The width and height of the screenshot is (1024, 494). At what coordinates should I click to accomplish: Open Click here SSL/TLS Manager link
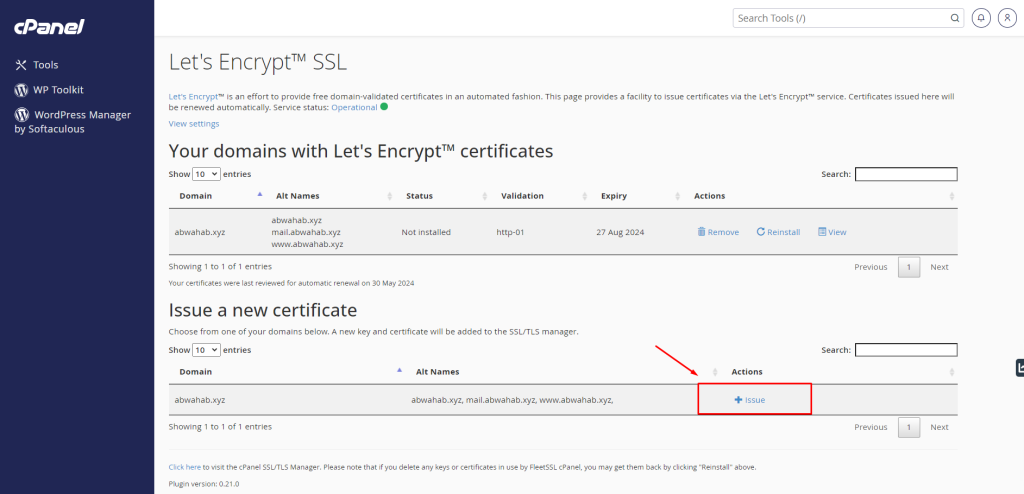click(185, 468)
